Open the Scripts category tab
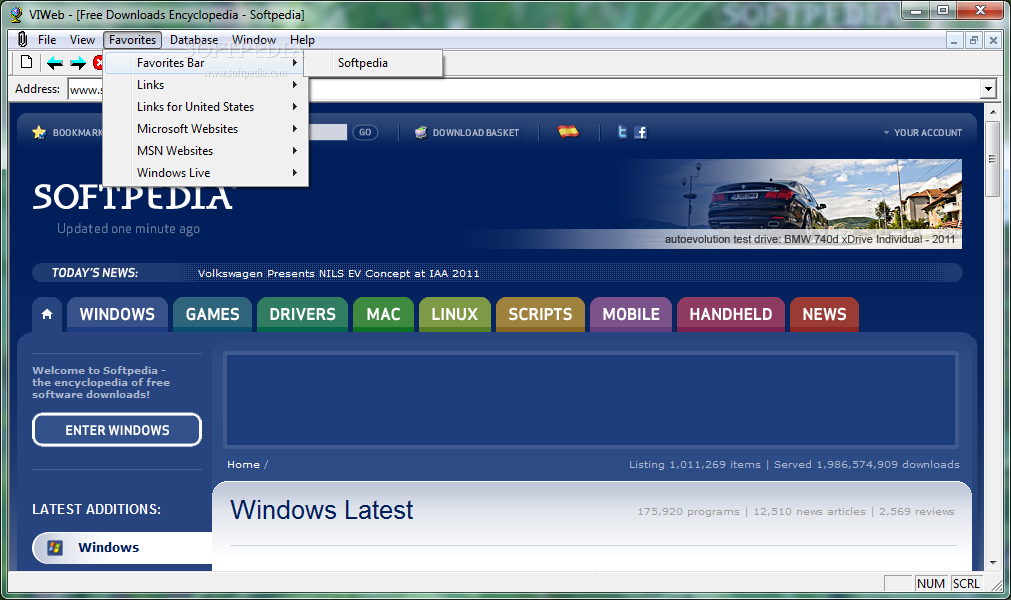 (540, 314)
